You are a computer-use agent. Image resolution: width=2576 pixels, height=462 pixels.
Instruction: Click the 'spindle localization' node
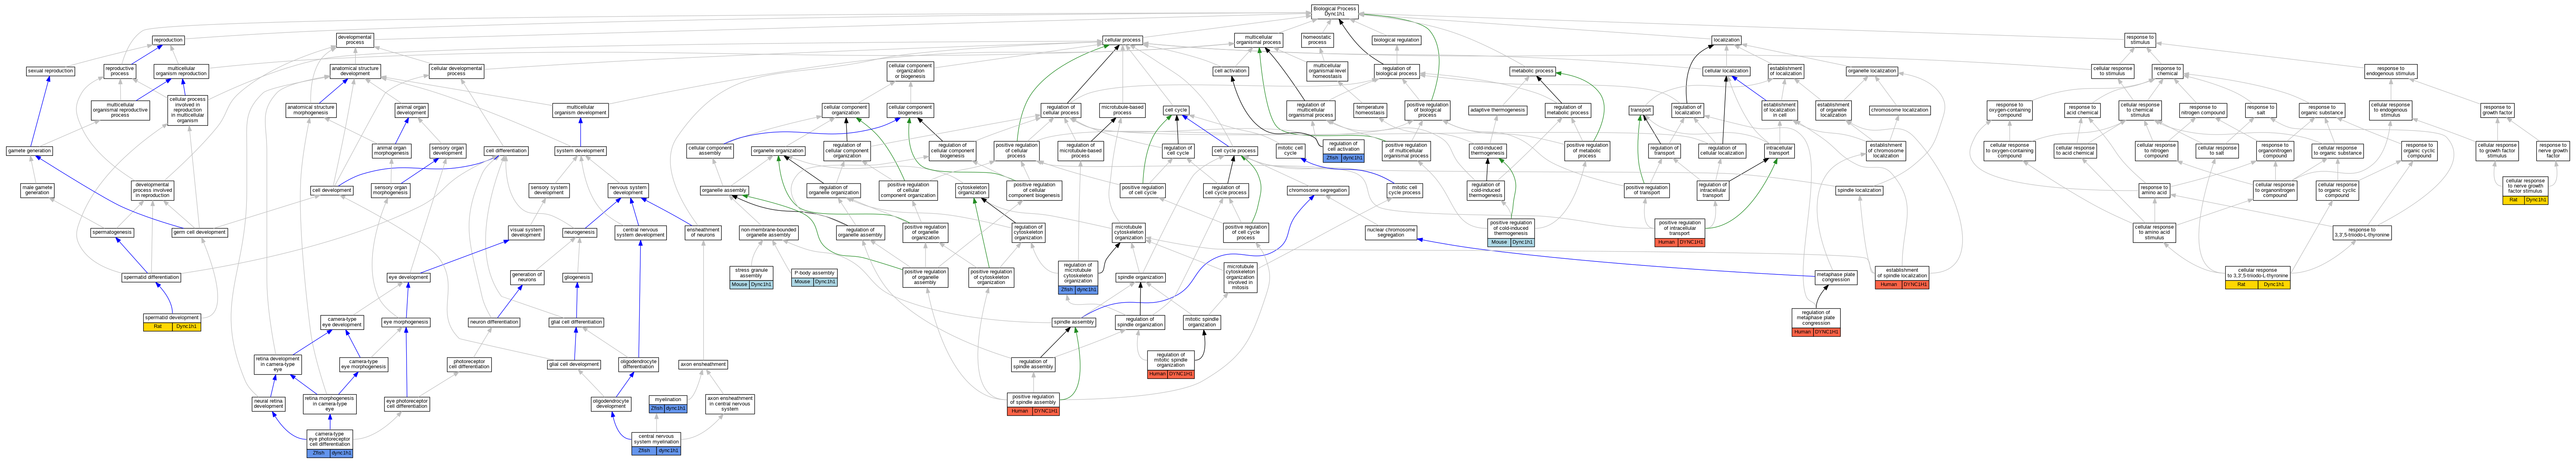pos(1859,190)
